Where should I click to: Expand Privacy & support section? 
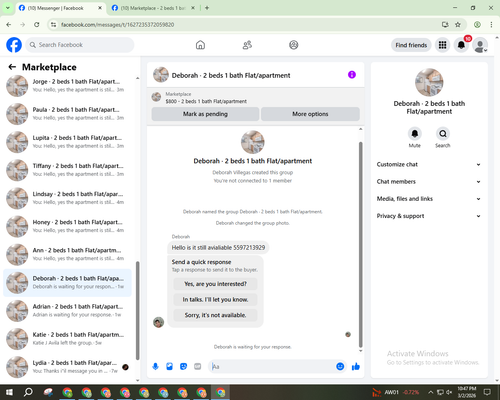tap(429, 216)
